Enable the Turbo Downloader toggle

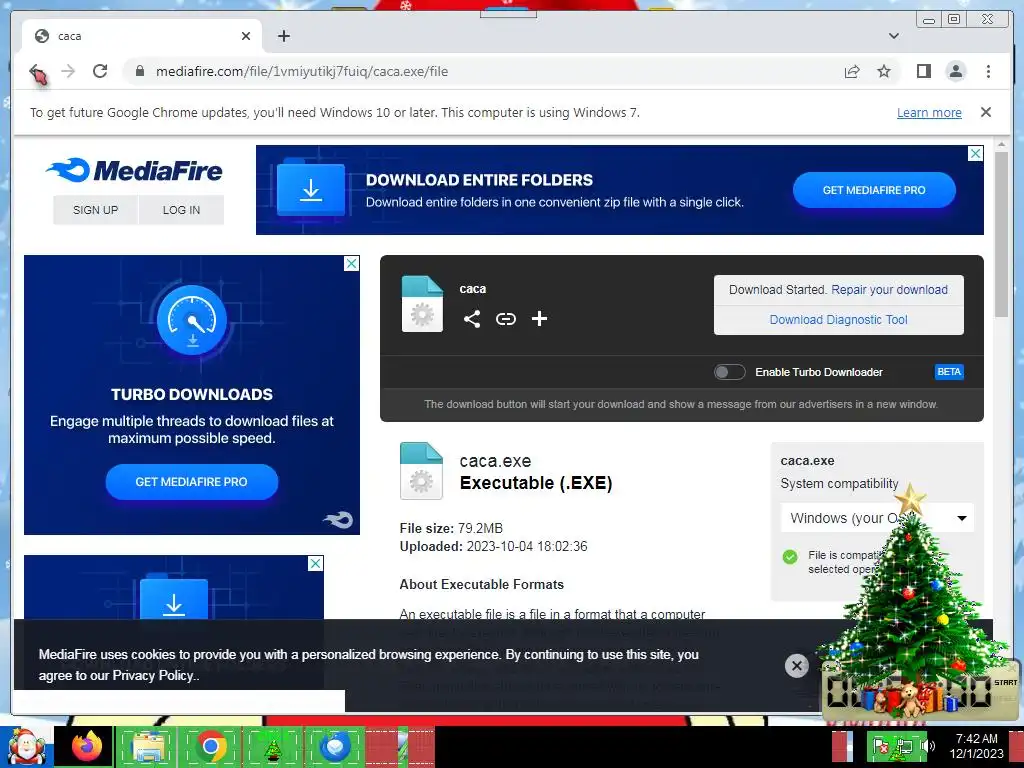click(x=729, y=372)
